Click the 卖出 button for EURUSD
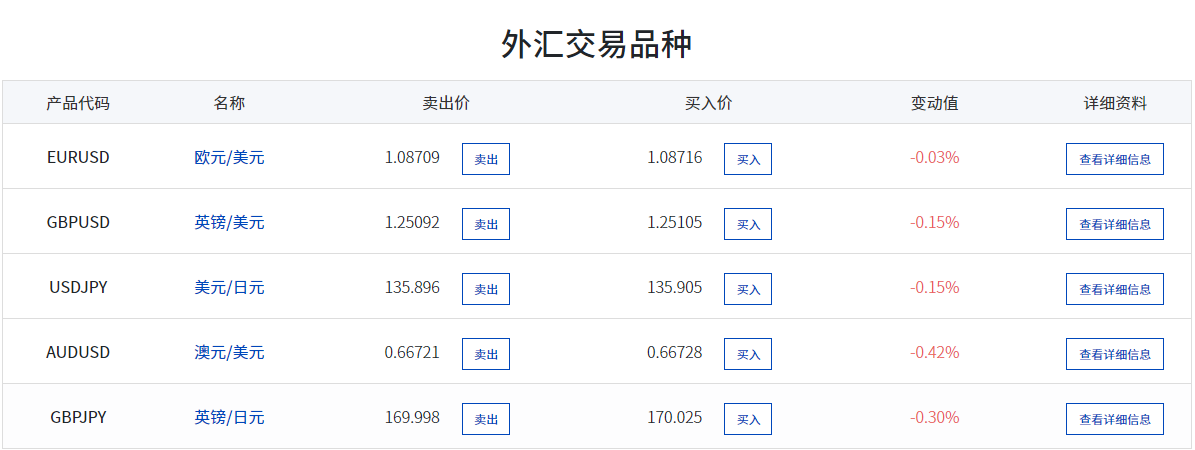 (x=486, y=159)
